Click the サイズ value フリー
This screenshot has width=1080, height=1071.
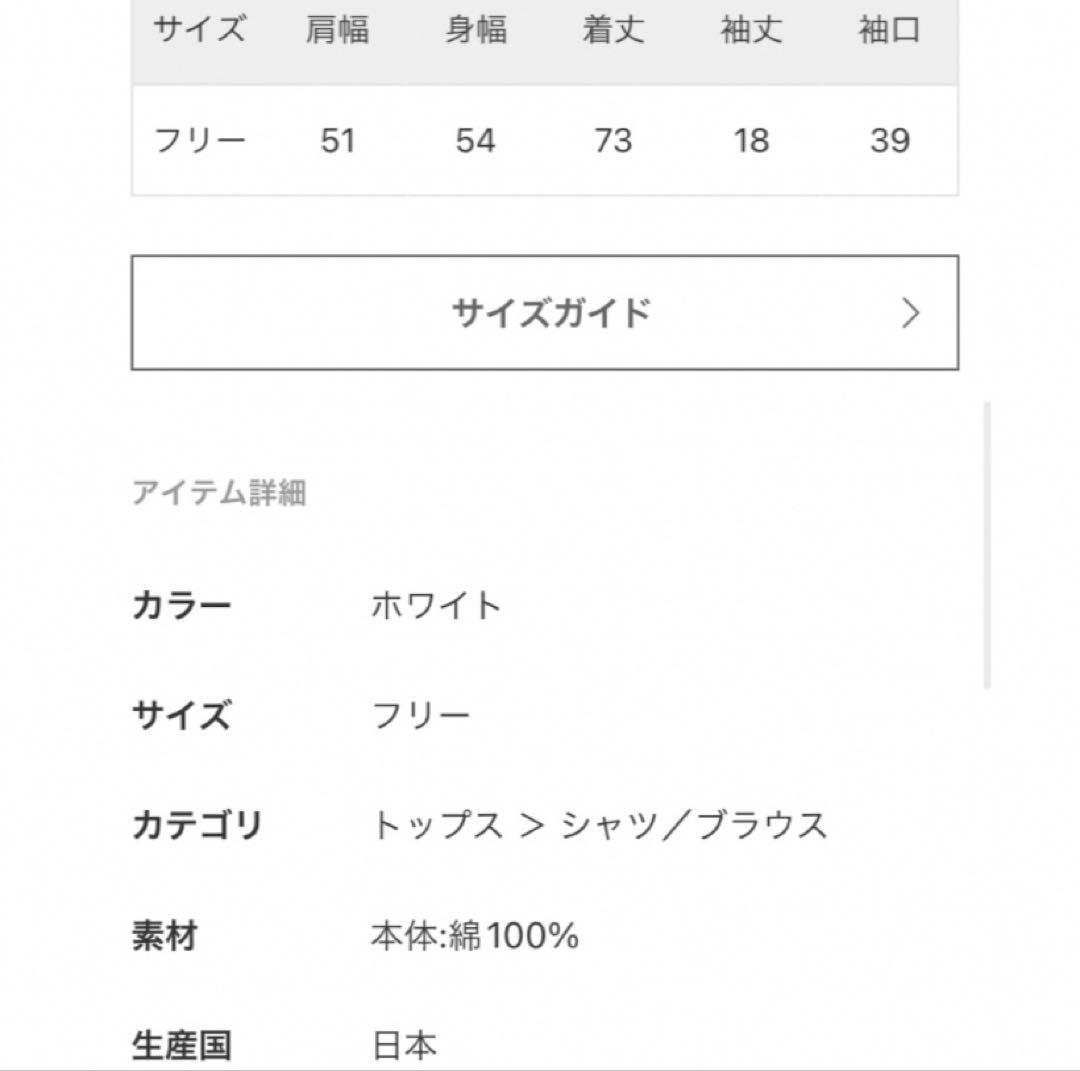pyautogui.click(x=420, y=714)
